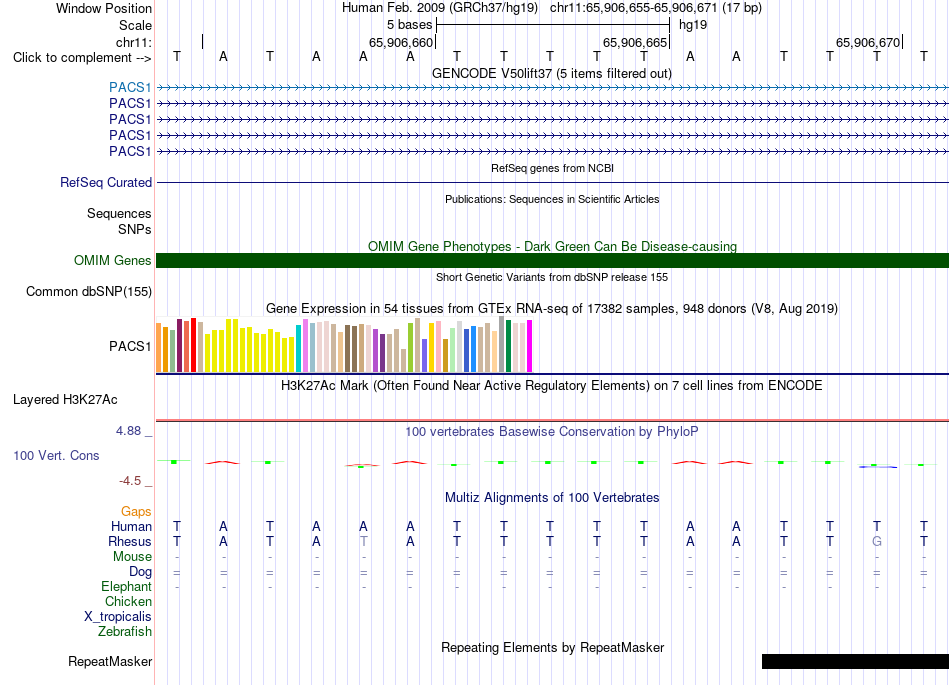Click the Common dbSNP(155) track label
Viewport: 950px width, 685px height.
[89, 291]
